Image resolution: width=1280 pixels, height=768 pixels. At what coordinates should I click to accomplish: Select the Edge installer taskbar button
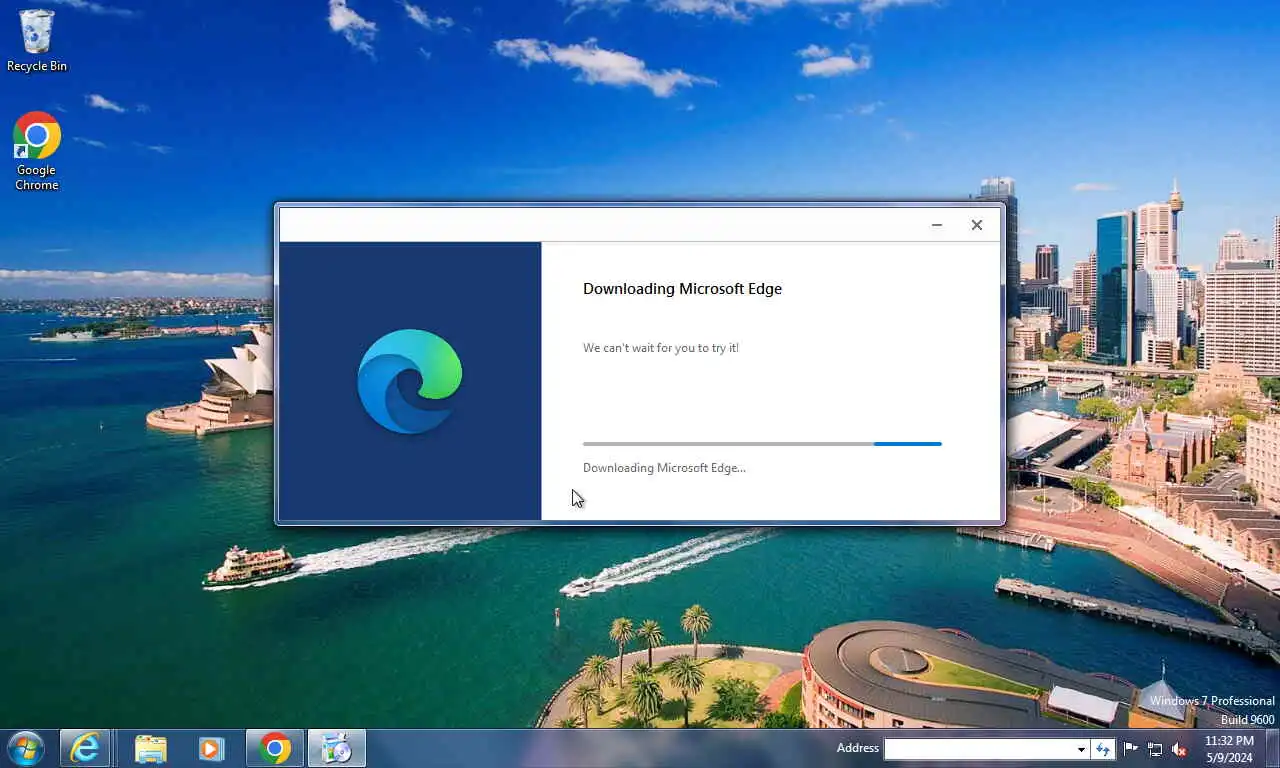336,748
